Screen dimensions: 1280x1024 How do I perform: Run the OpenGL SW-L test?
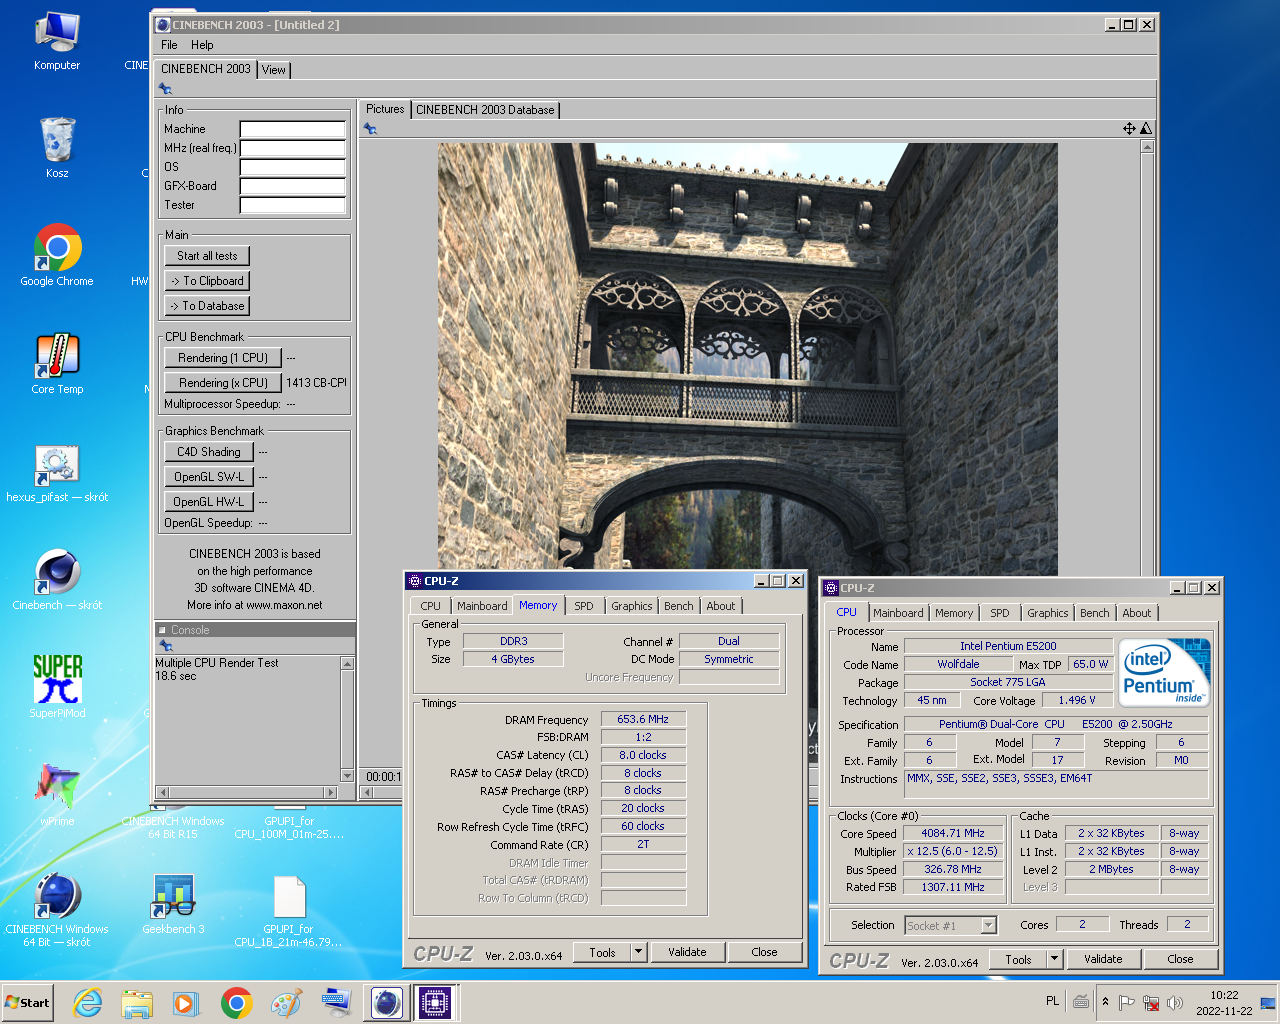click(x=209, y=477)
